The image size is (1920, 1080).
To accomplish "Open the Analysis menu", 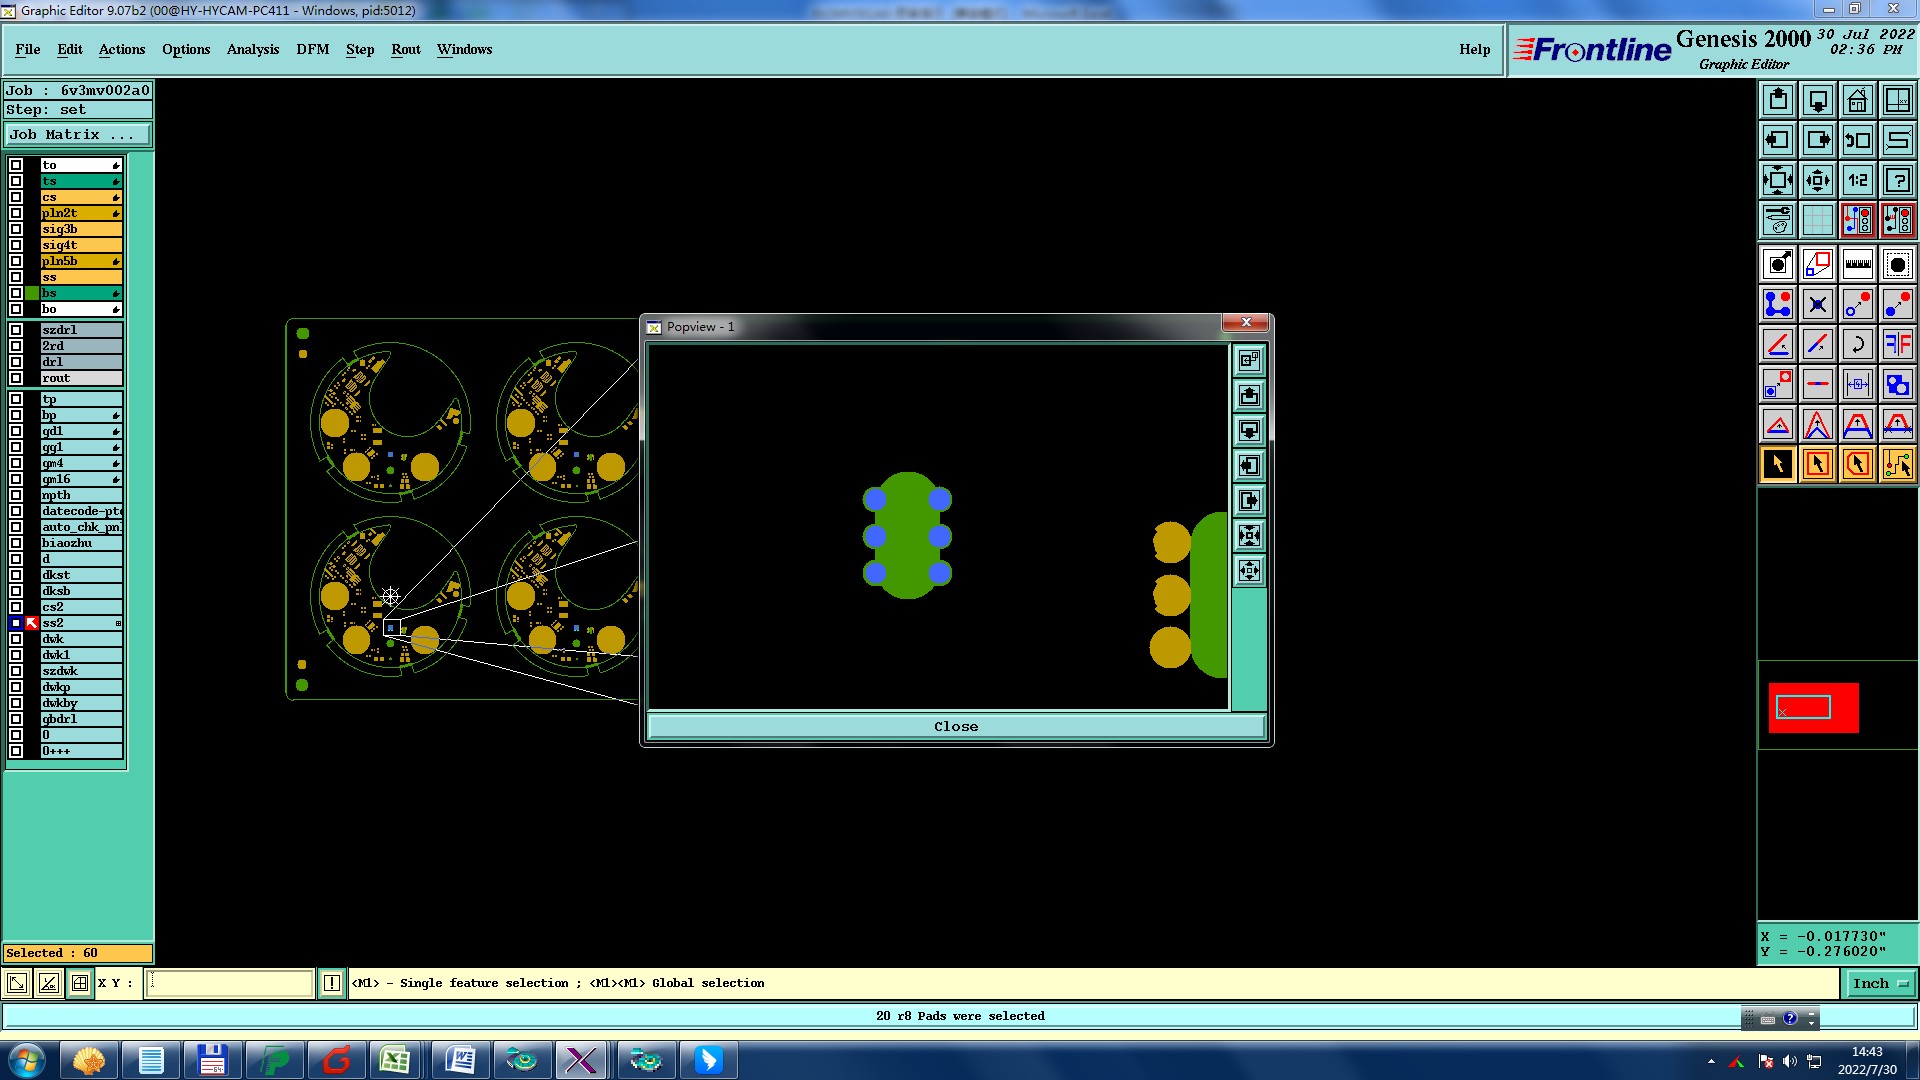I will [252, 49].
